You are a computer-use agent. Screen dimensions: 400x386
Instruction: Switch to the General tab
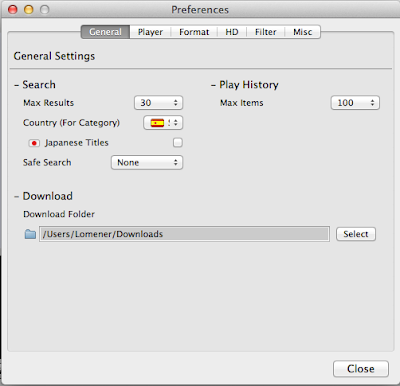pos(105,32)
